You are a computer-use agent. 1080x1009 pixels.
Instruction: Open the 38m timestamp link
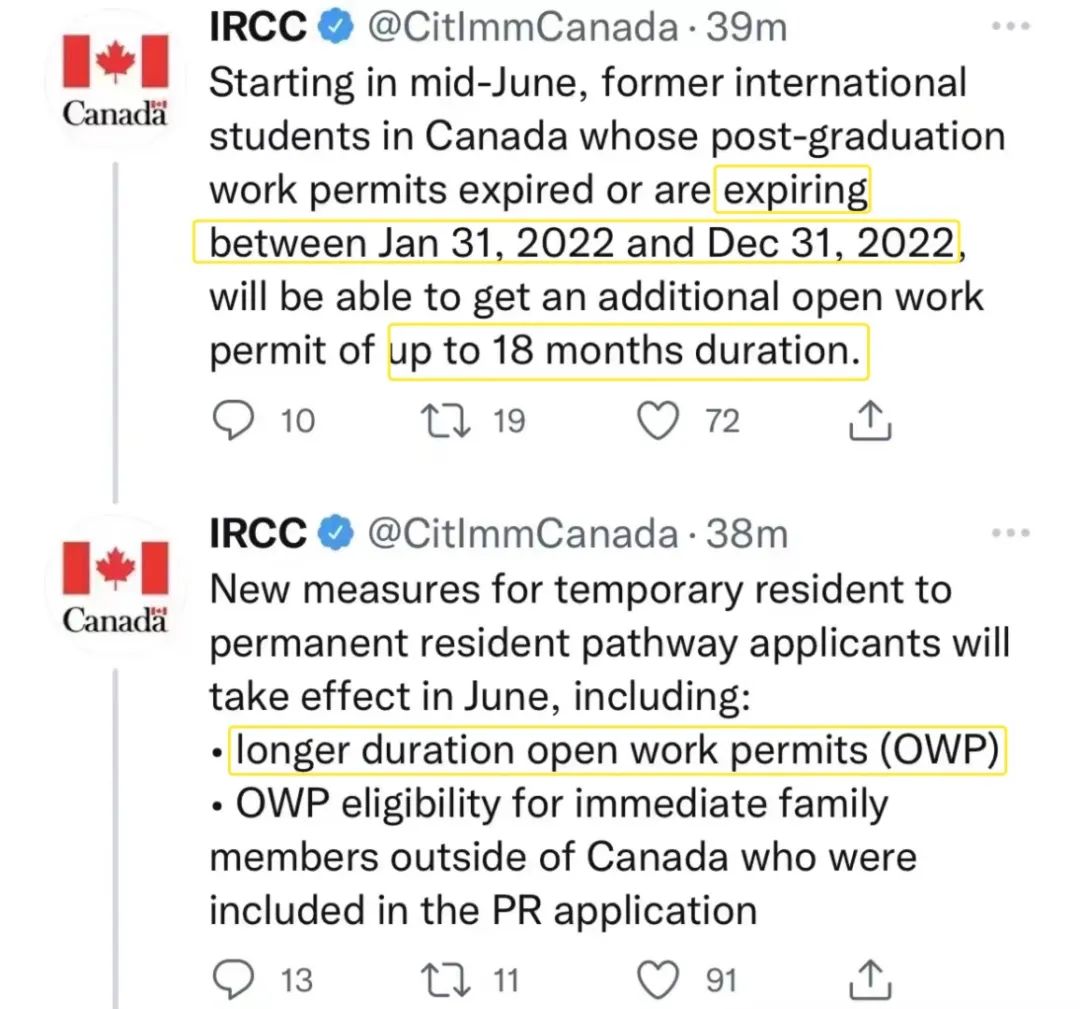pos(746,535)
